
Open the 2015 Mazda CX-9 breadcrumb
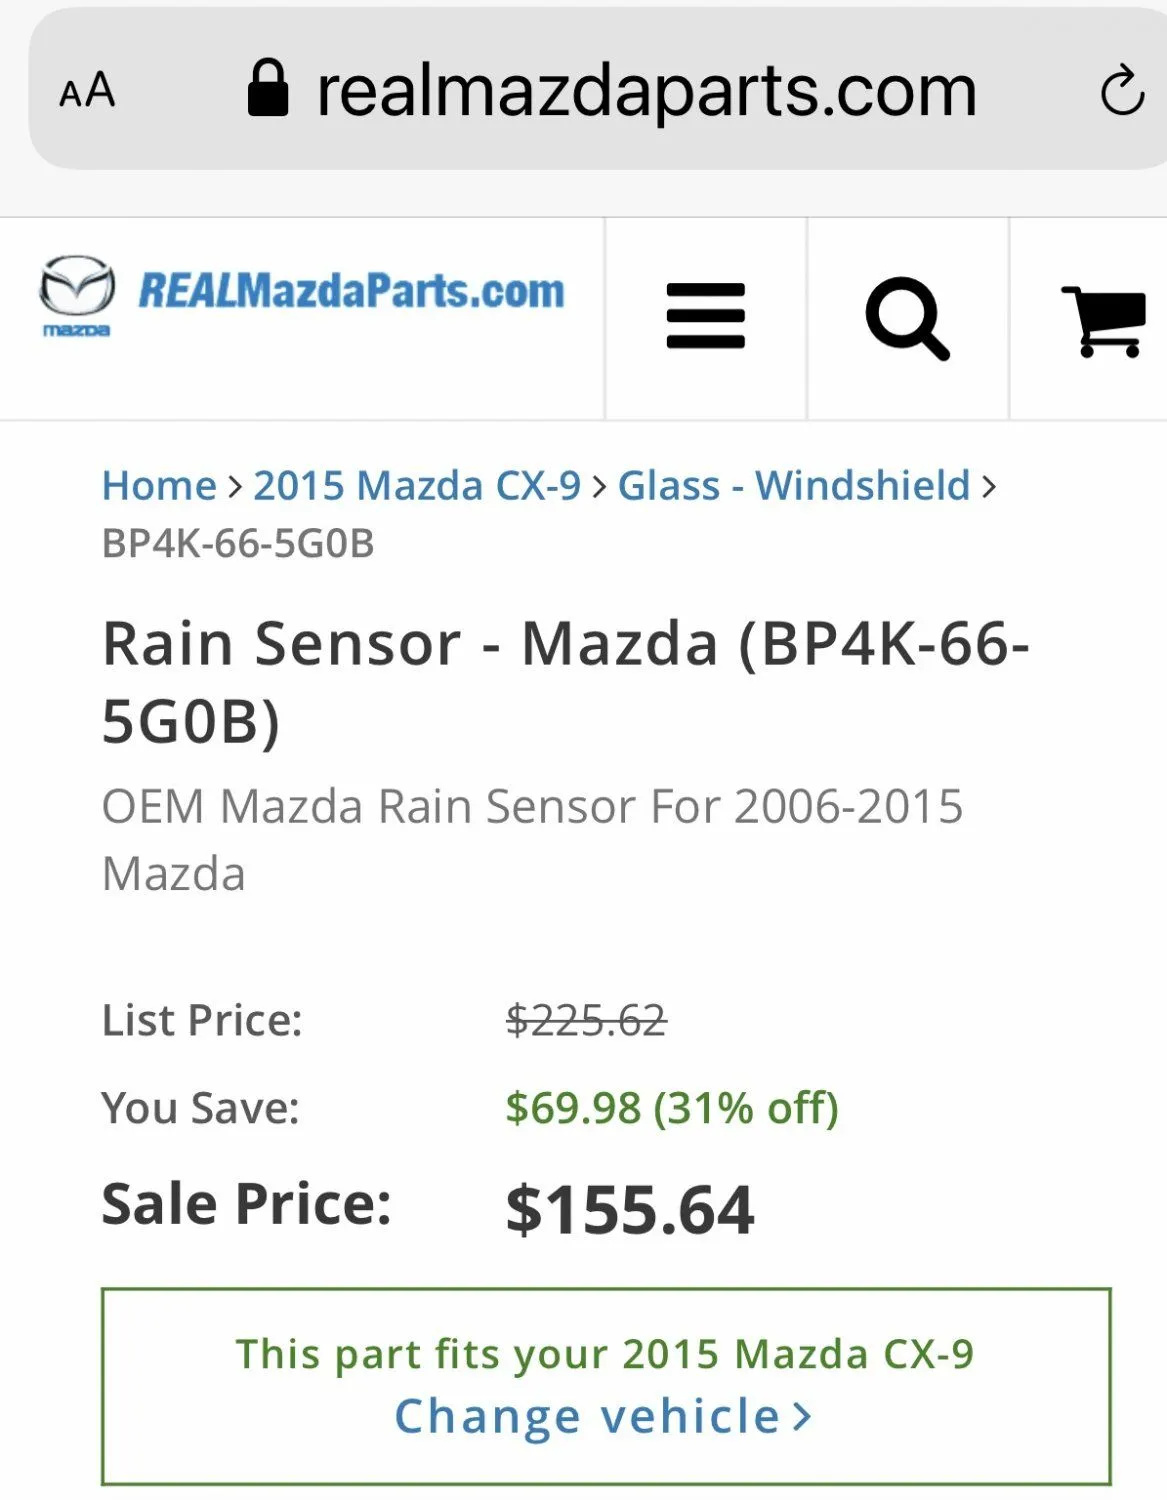(x=417, y=486)
